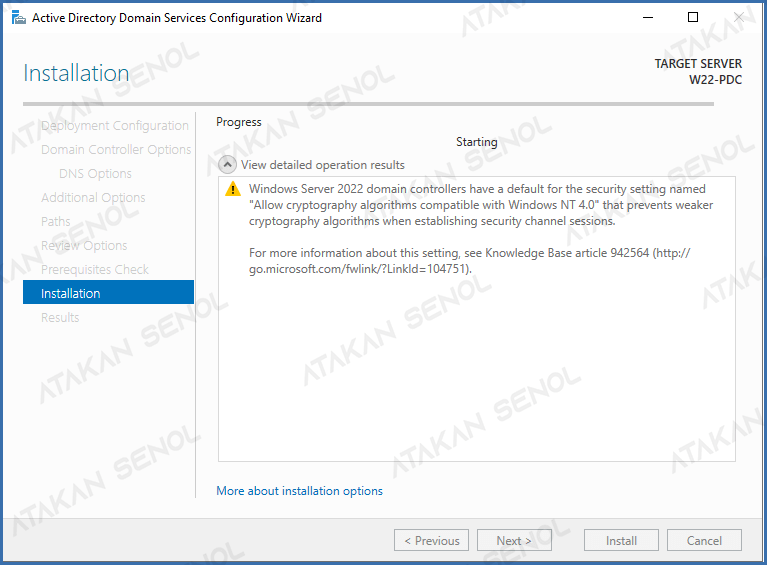Cancel the configuration wizard
767x565 pixels.
point(704,541)
